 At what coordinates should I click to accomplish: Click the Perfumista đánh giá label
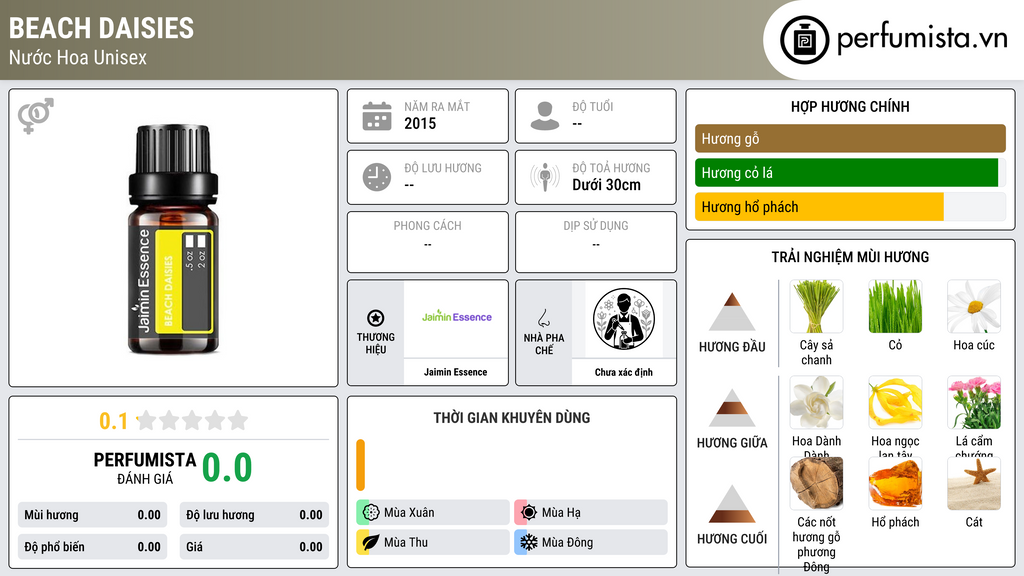point(145,468)
